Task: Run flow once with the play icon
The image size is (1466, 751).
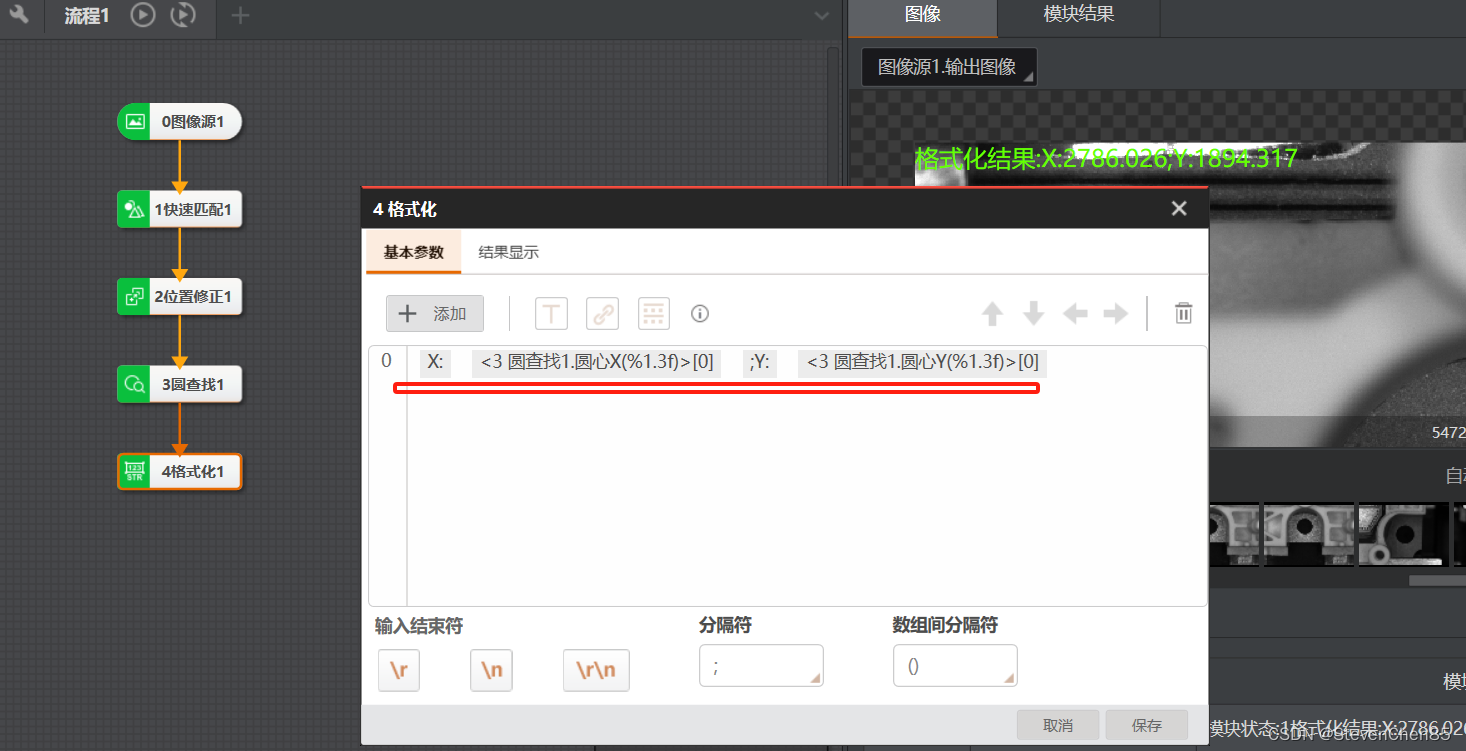Action: (143, 15)
